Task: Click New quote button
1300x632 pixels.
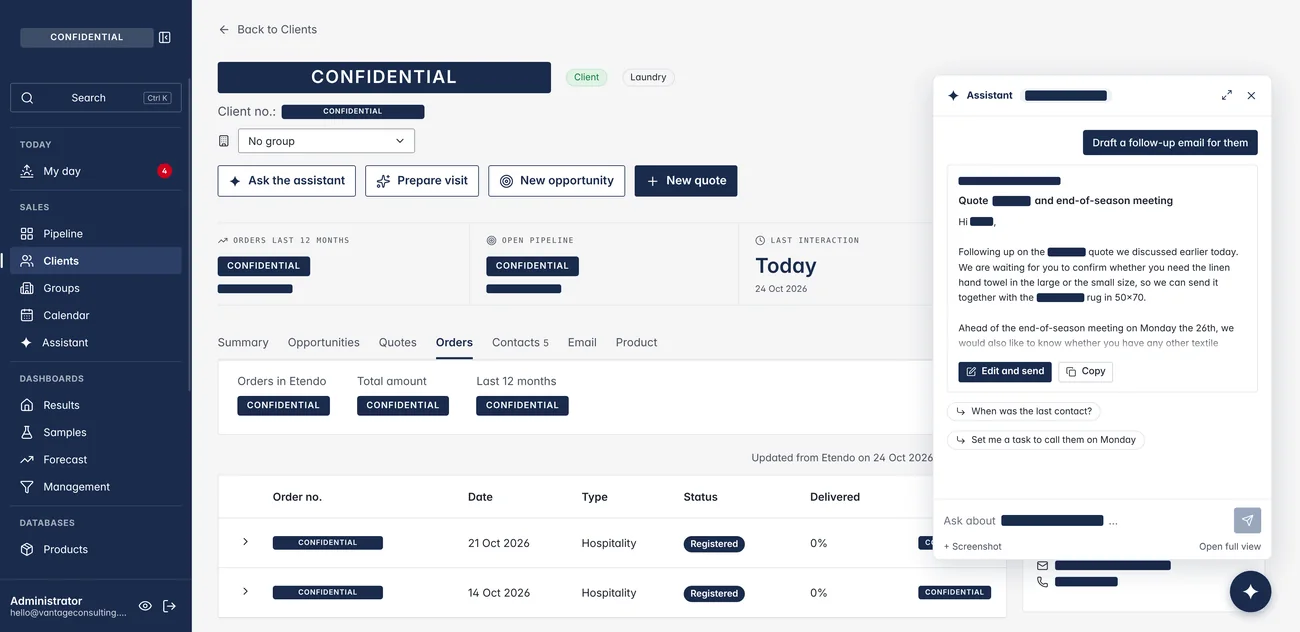Action: click(x=686, y=181)
